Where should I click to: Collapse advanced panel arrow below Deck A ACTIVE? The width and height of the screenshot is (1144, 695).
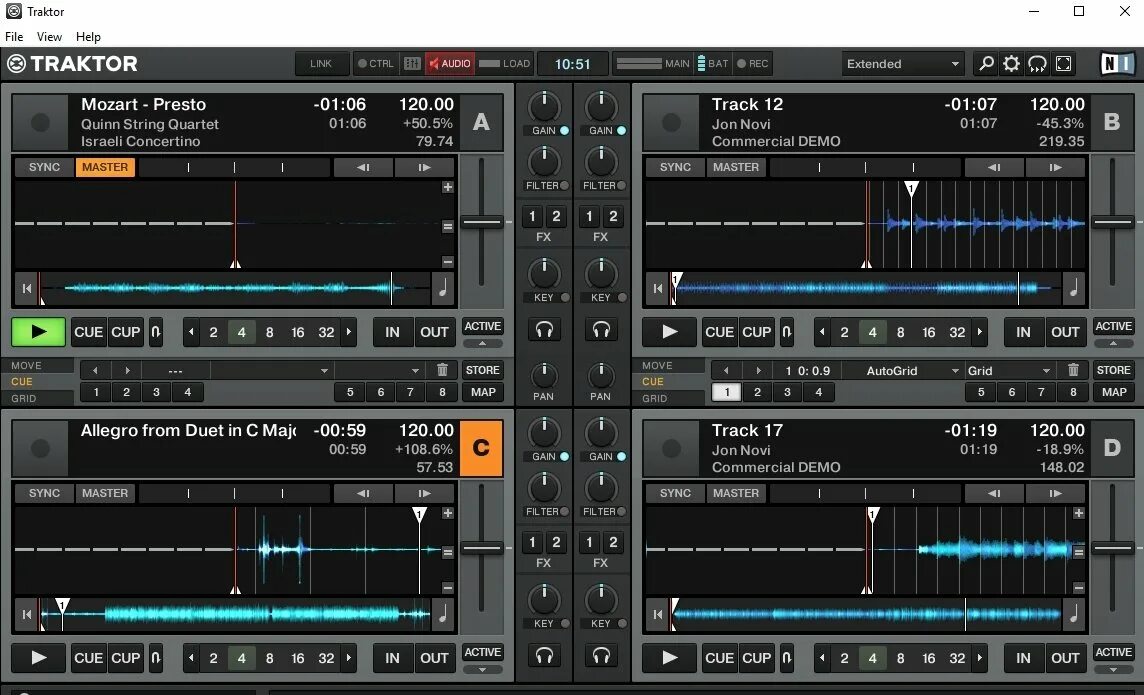point(482,343)
